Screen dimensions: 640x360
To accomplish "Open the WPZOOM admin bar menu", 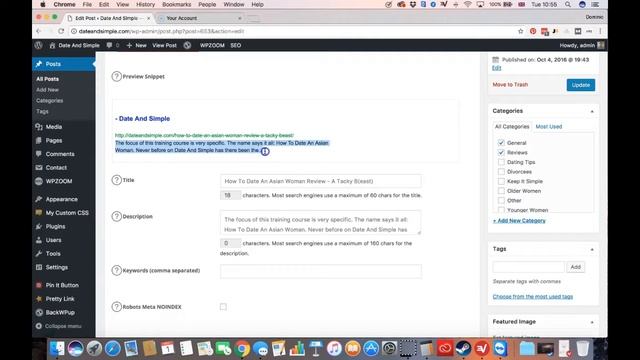I will pos(212,45).
